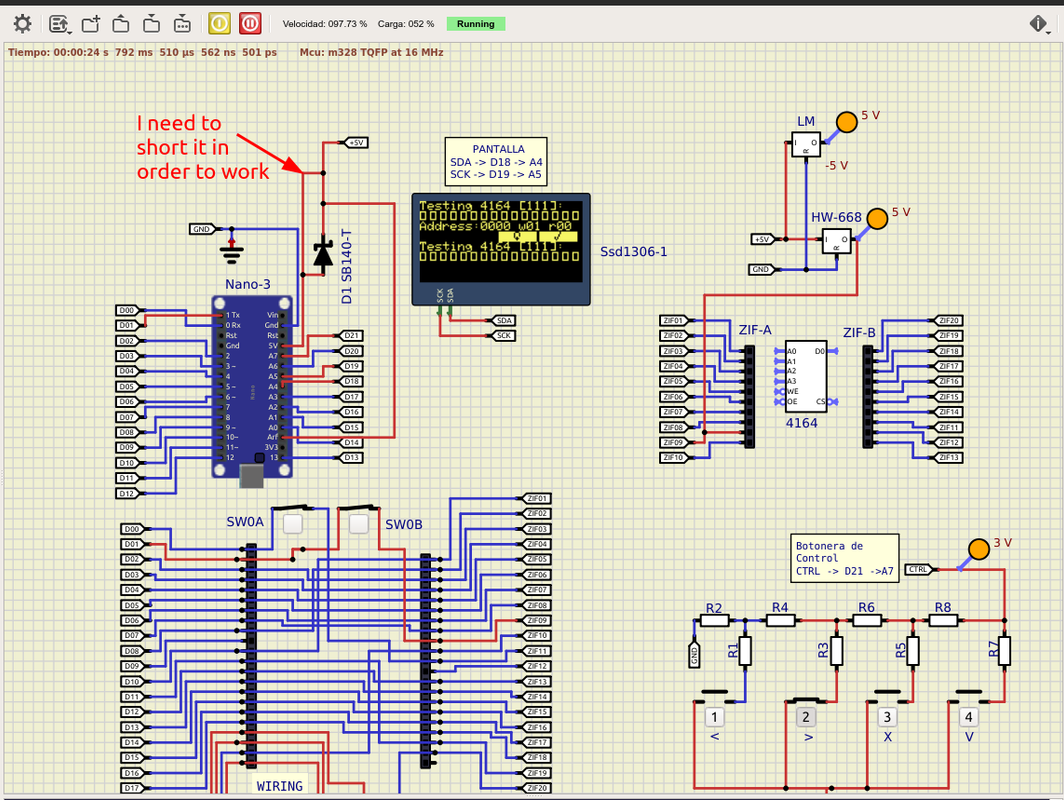Select the WIRING text label
The width and height of the screenshot is (1064, 800).
pos(280,786)
